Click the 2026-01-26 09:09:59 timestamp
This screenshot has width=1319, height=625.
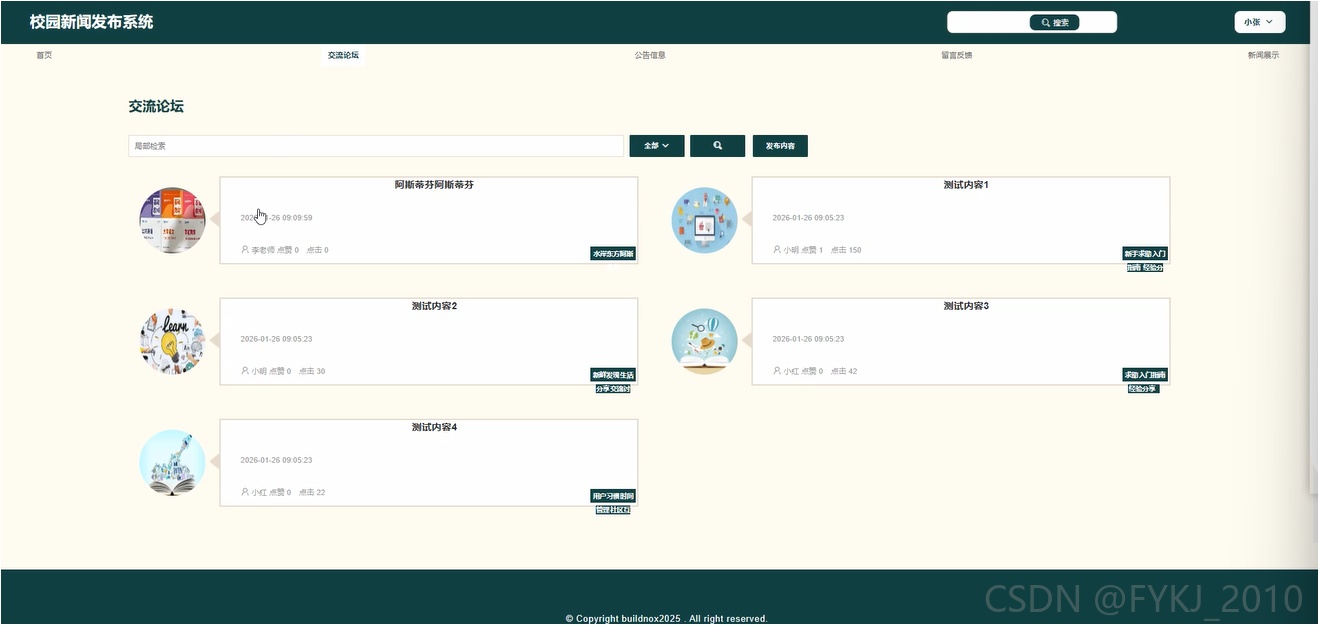coord(276,218)
